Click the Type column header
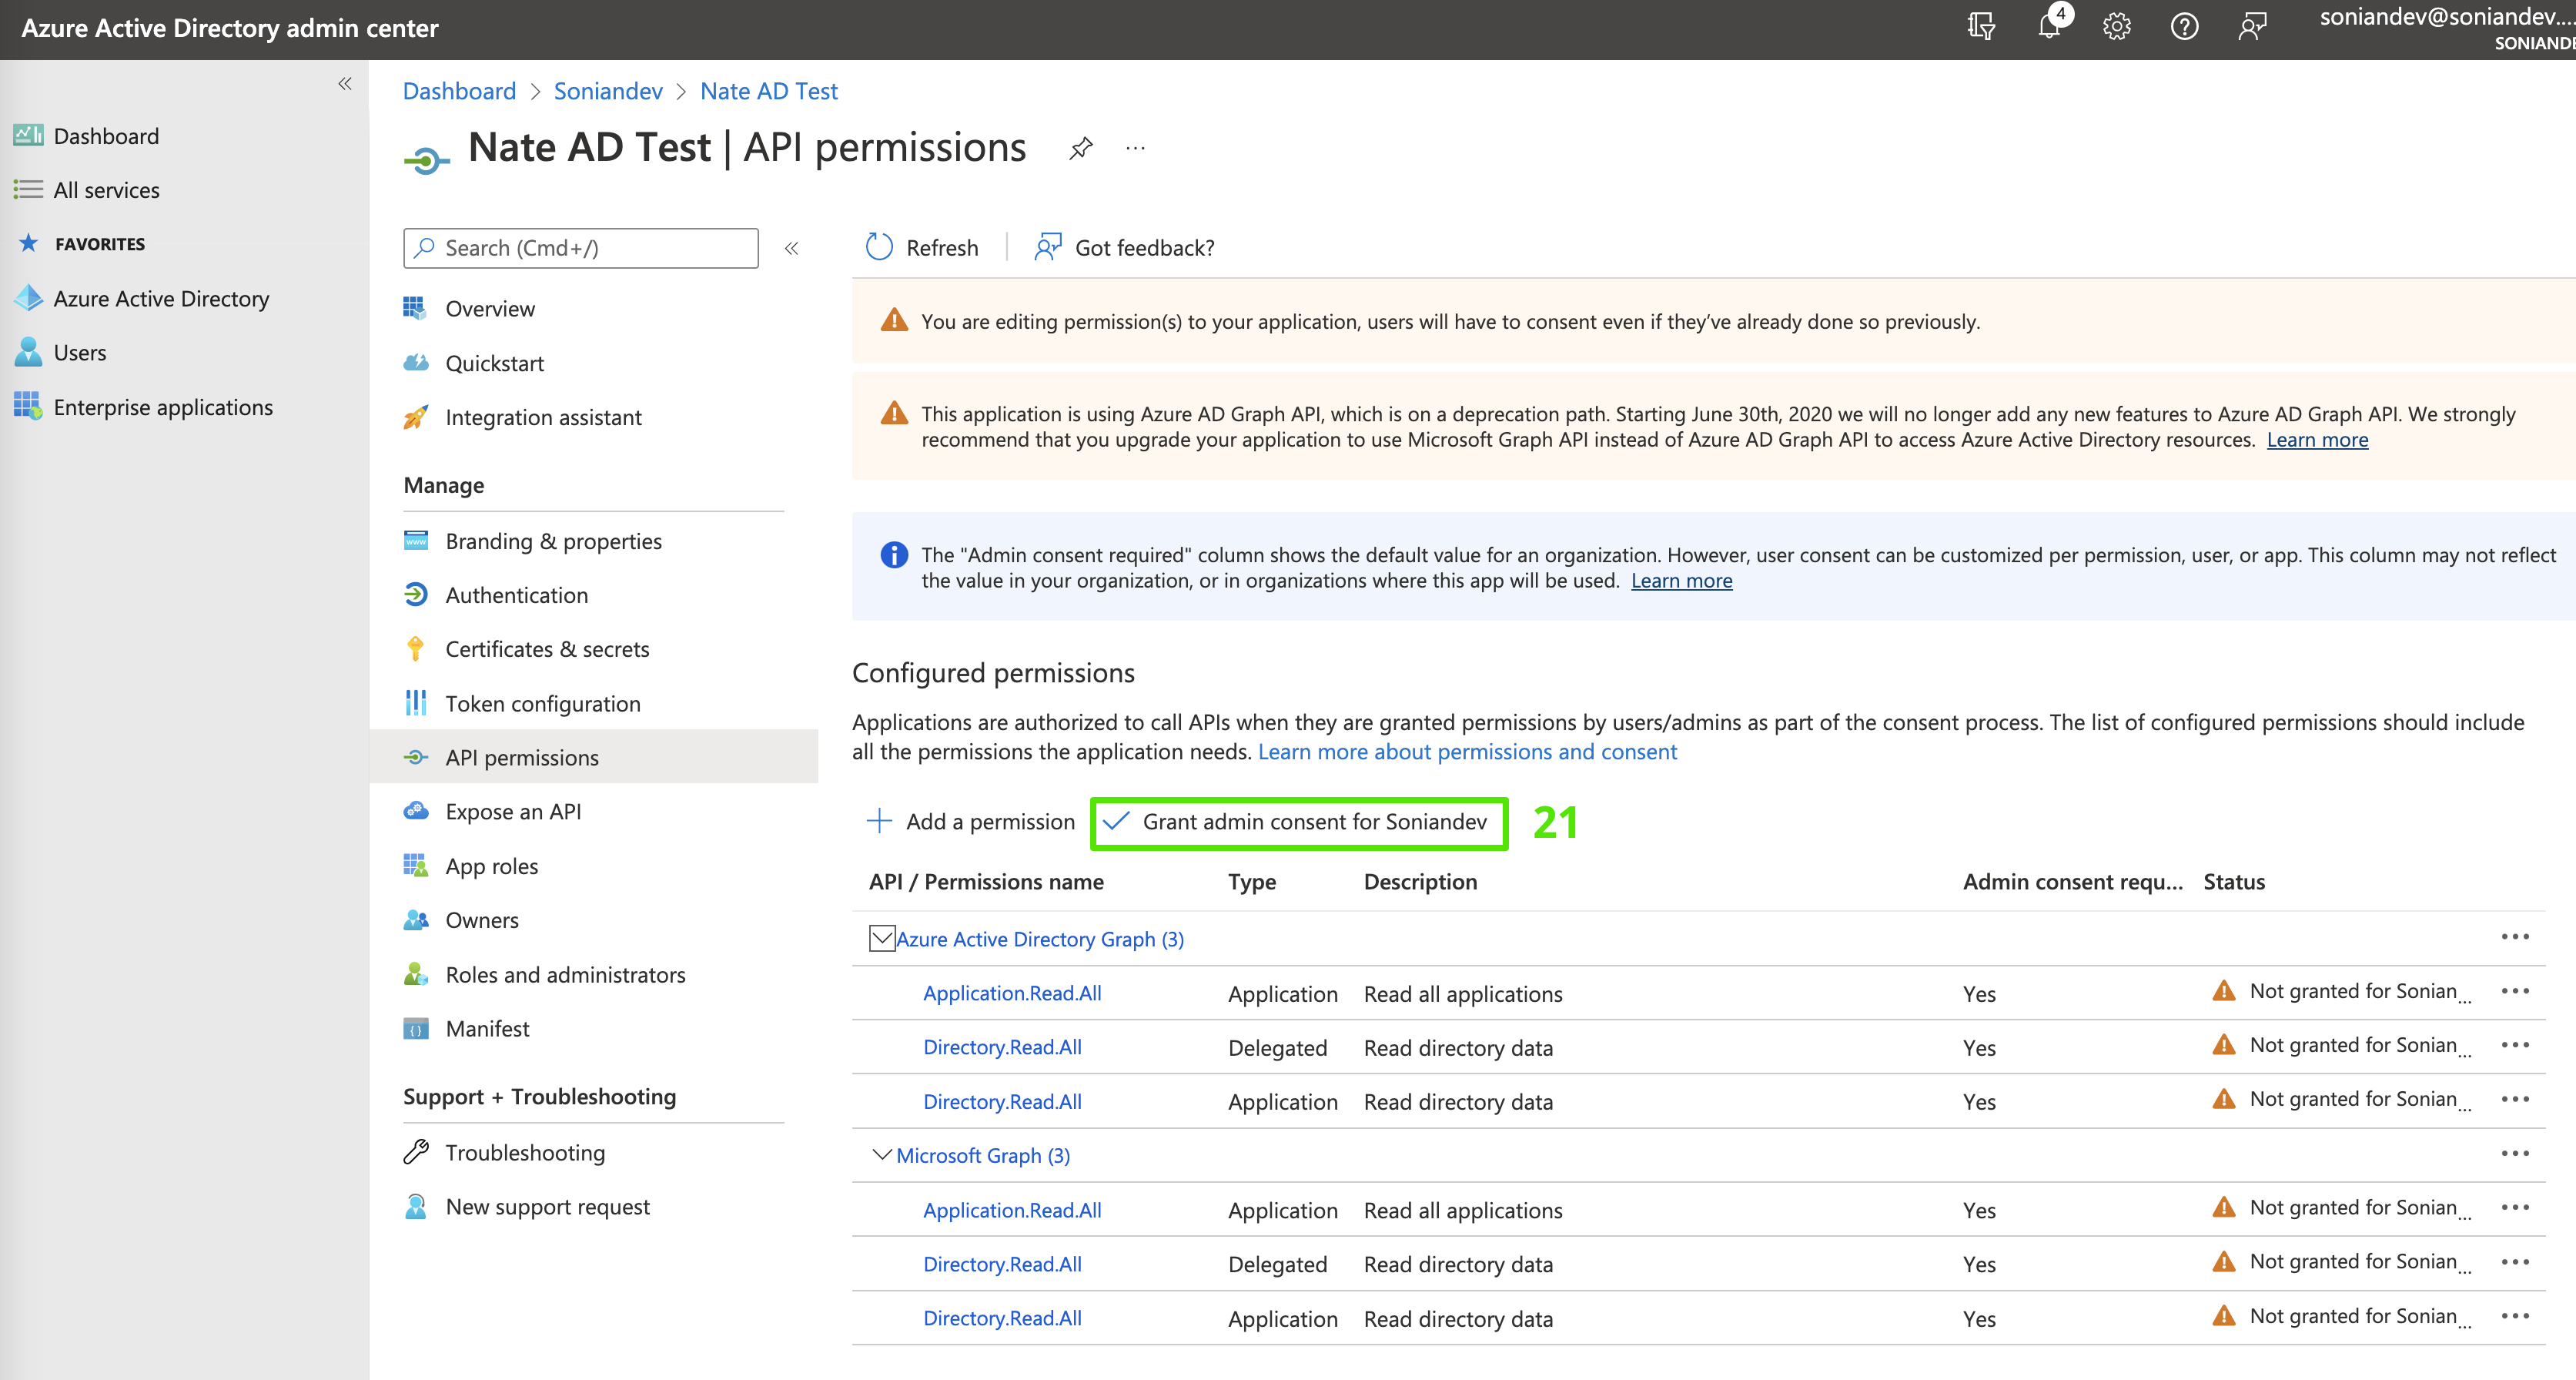This screenshot has height=1380, width=2576. (1252, 882)
